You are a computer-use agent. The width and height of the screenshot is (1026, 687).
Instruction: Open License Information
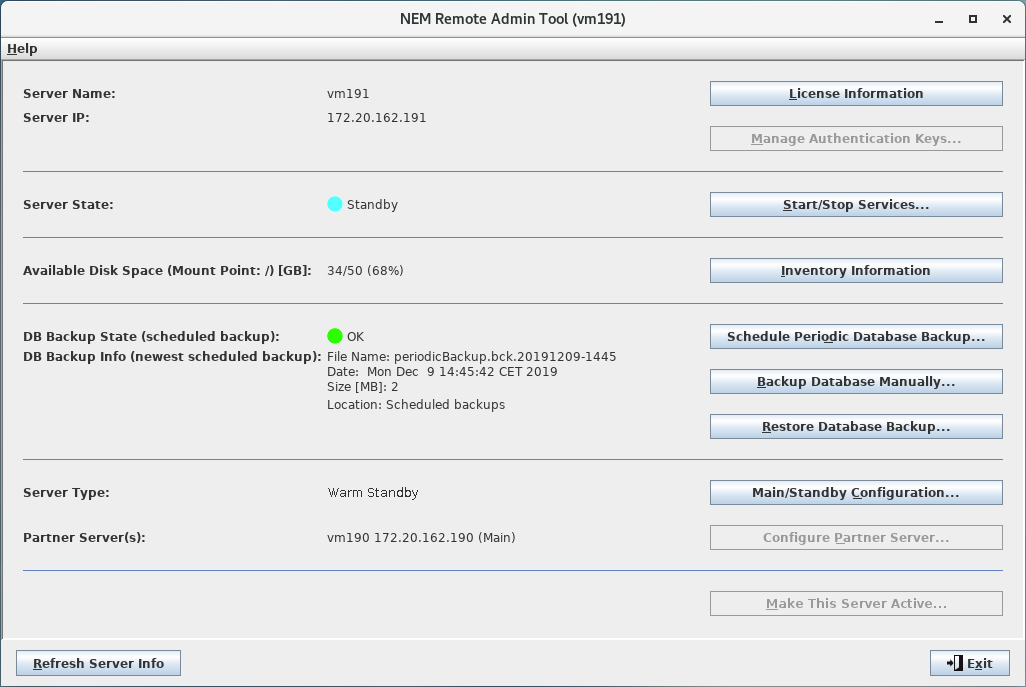pyautogui.click(x=856, y=93)
